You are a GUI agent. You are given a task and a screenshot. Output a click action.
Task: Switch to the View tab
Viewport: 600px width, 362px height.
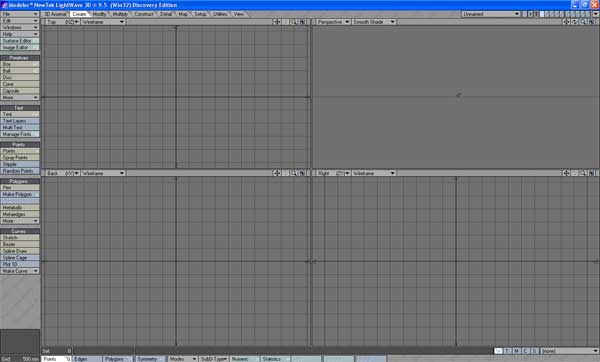(239, 14)
